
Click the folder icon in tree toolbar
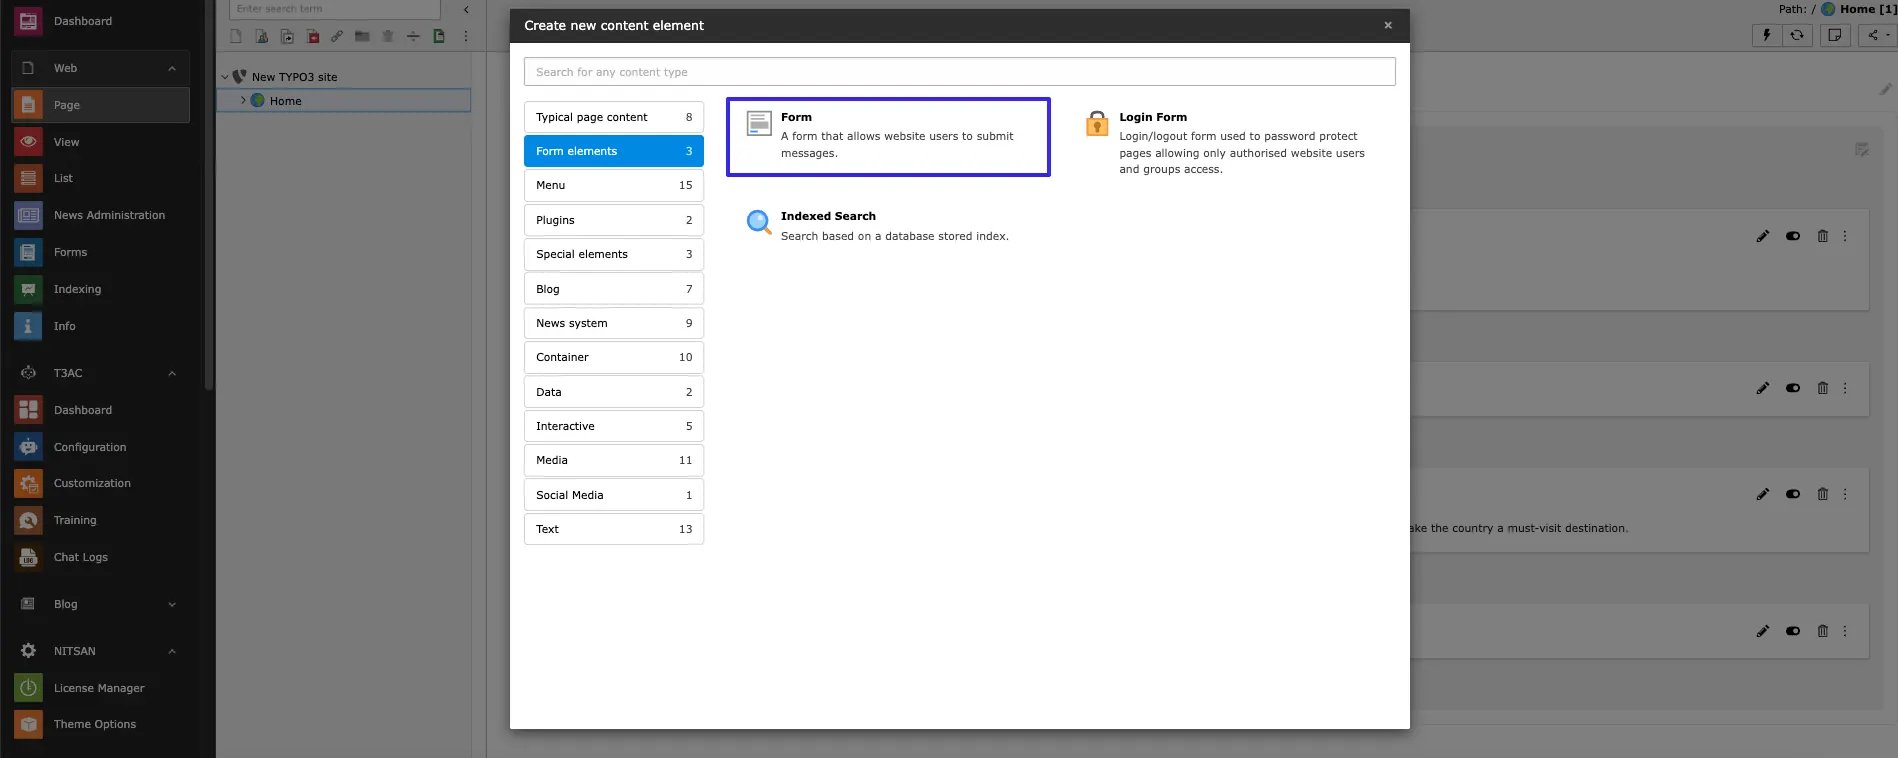(x=362, y=36)
